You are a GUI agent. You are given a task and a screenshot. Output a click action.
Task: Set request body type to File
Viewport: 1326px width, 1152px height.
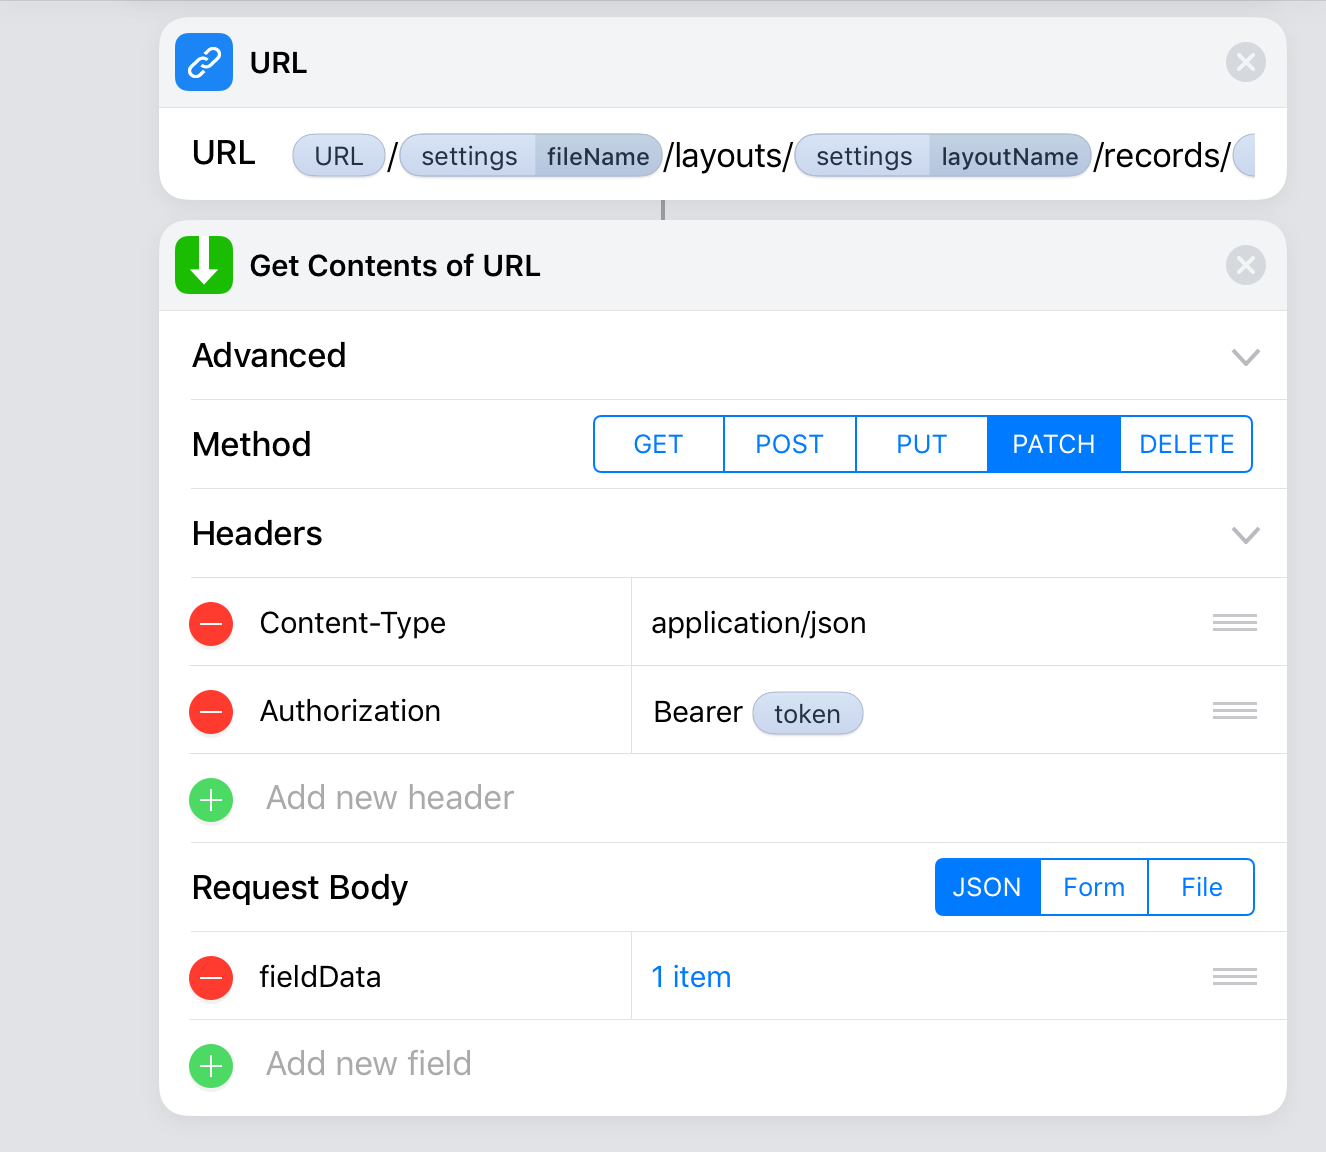tap(1201, 887)
